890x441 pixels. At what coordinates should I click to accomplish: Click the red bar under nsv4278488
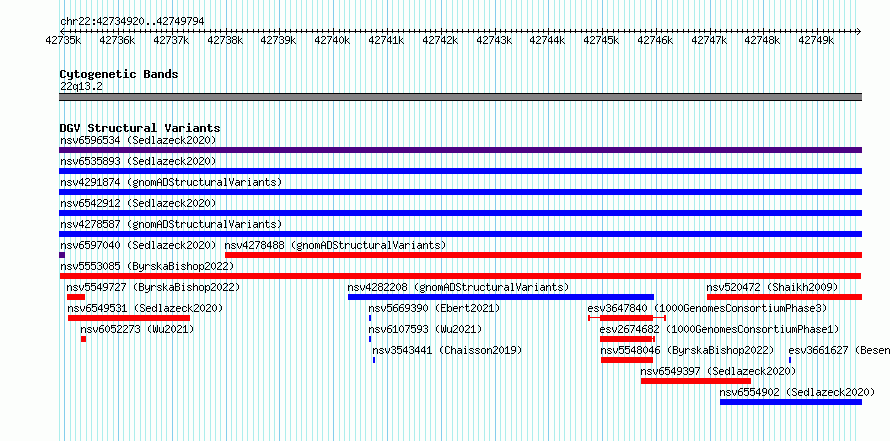(543, 255)
